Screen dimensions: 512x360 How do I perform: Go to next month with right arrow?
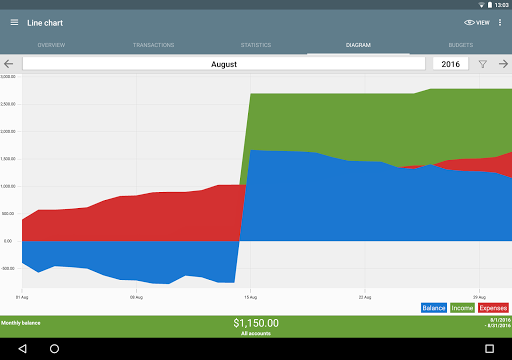pos(503,64)
